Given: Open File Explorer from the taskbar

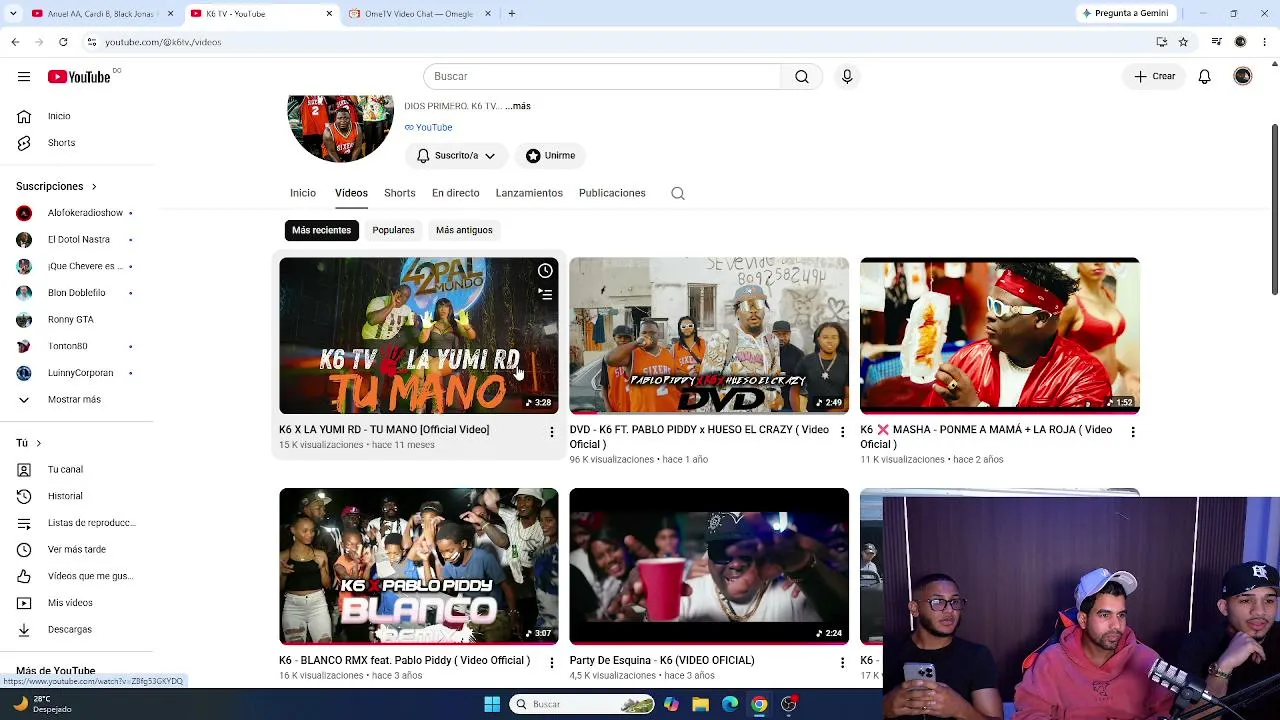Looking at the screenshot, I should [x=701, y=704].
